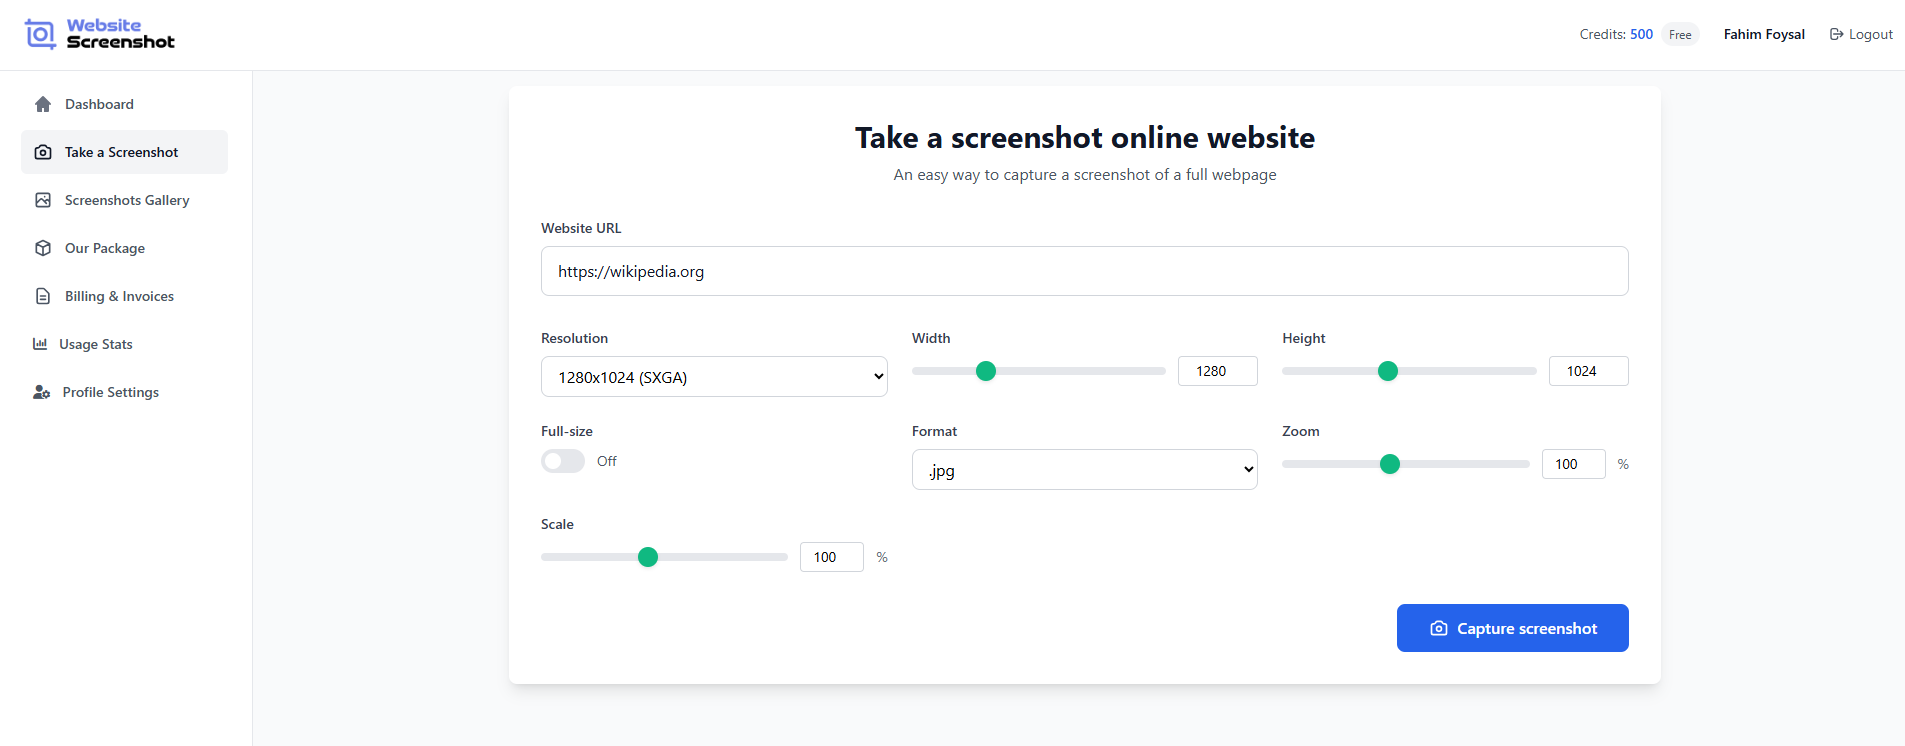Click the Logout link

tap(1861, 34)
